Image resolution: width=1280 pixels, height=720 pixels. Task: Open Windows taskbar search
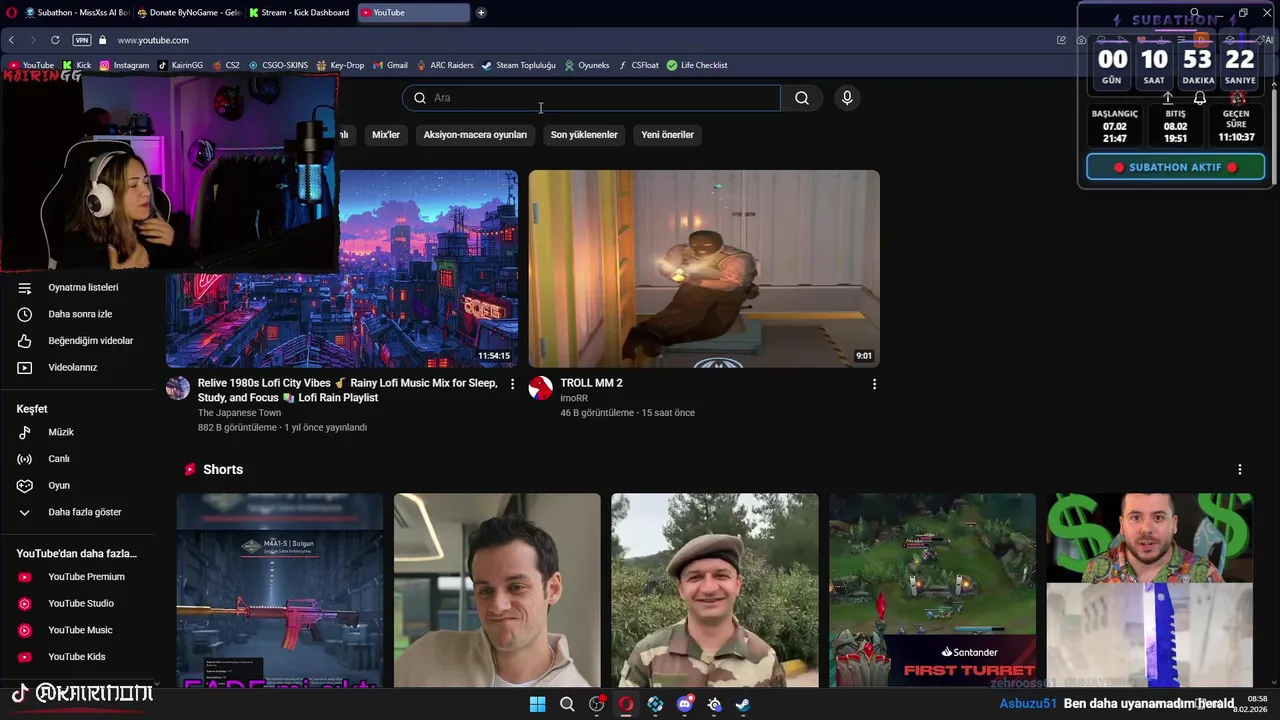tap(567, 704)
